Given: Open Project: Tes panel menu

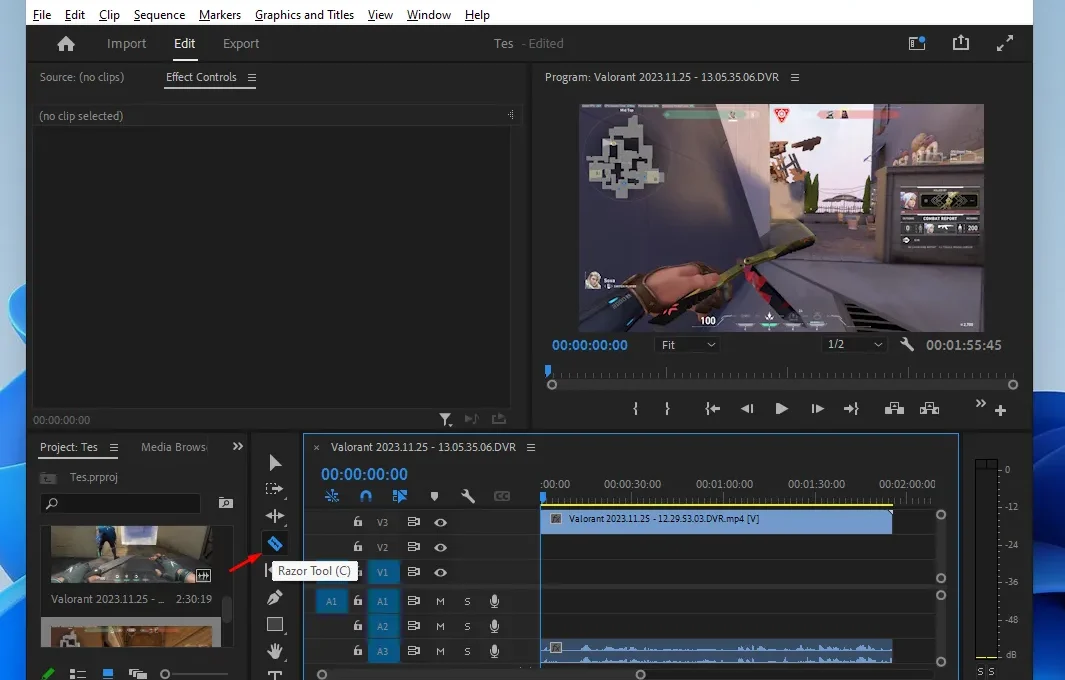Looking at the screenshot, I should [114, 448].
